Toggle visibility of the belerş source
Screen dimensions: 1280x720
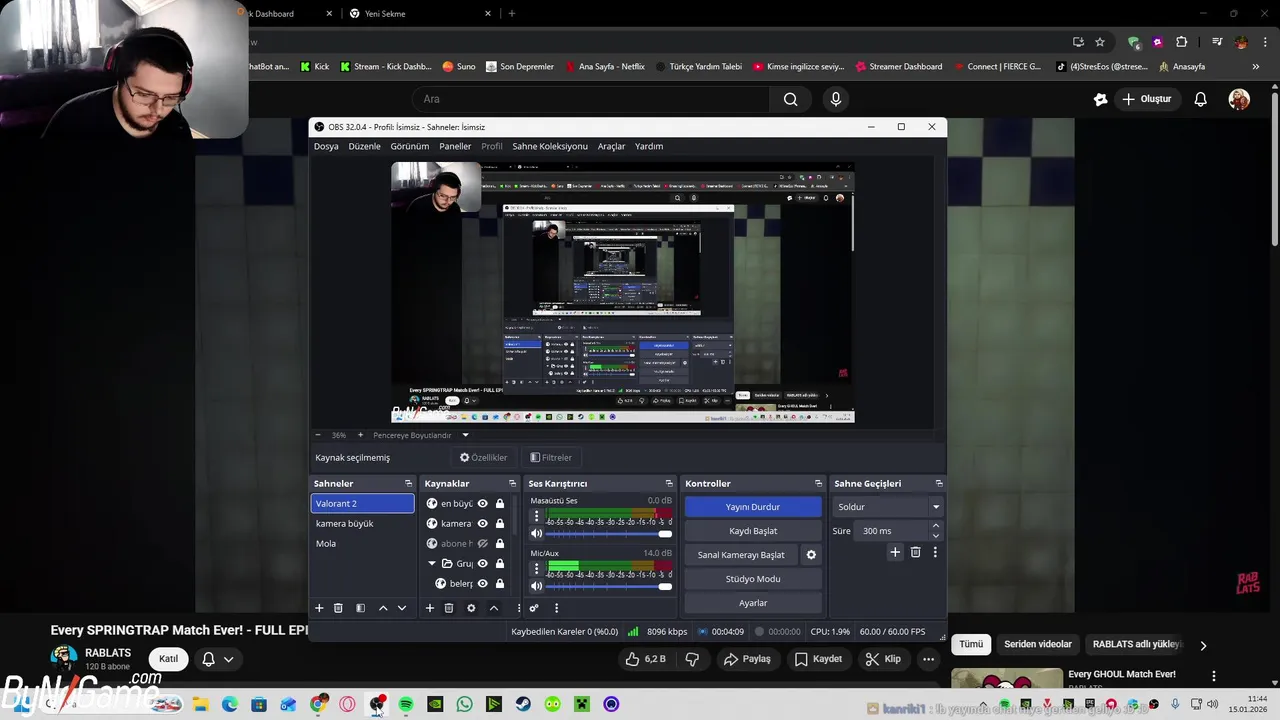[483, 584]
